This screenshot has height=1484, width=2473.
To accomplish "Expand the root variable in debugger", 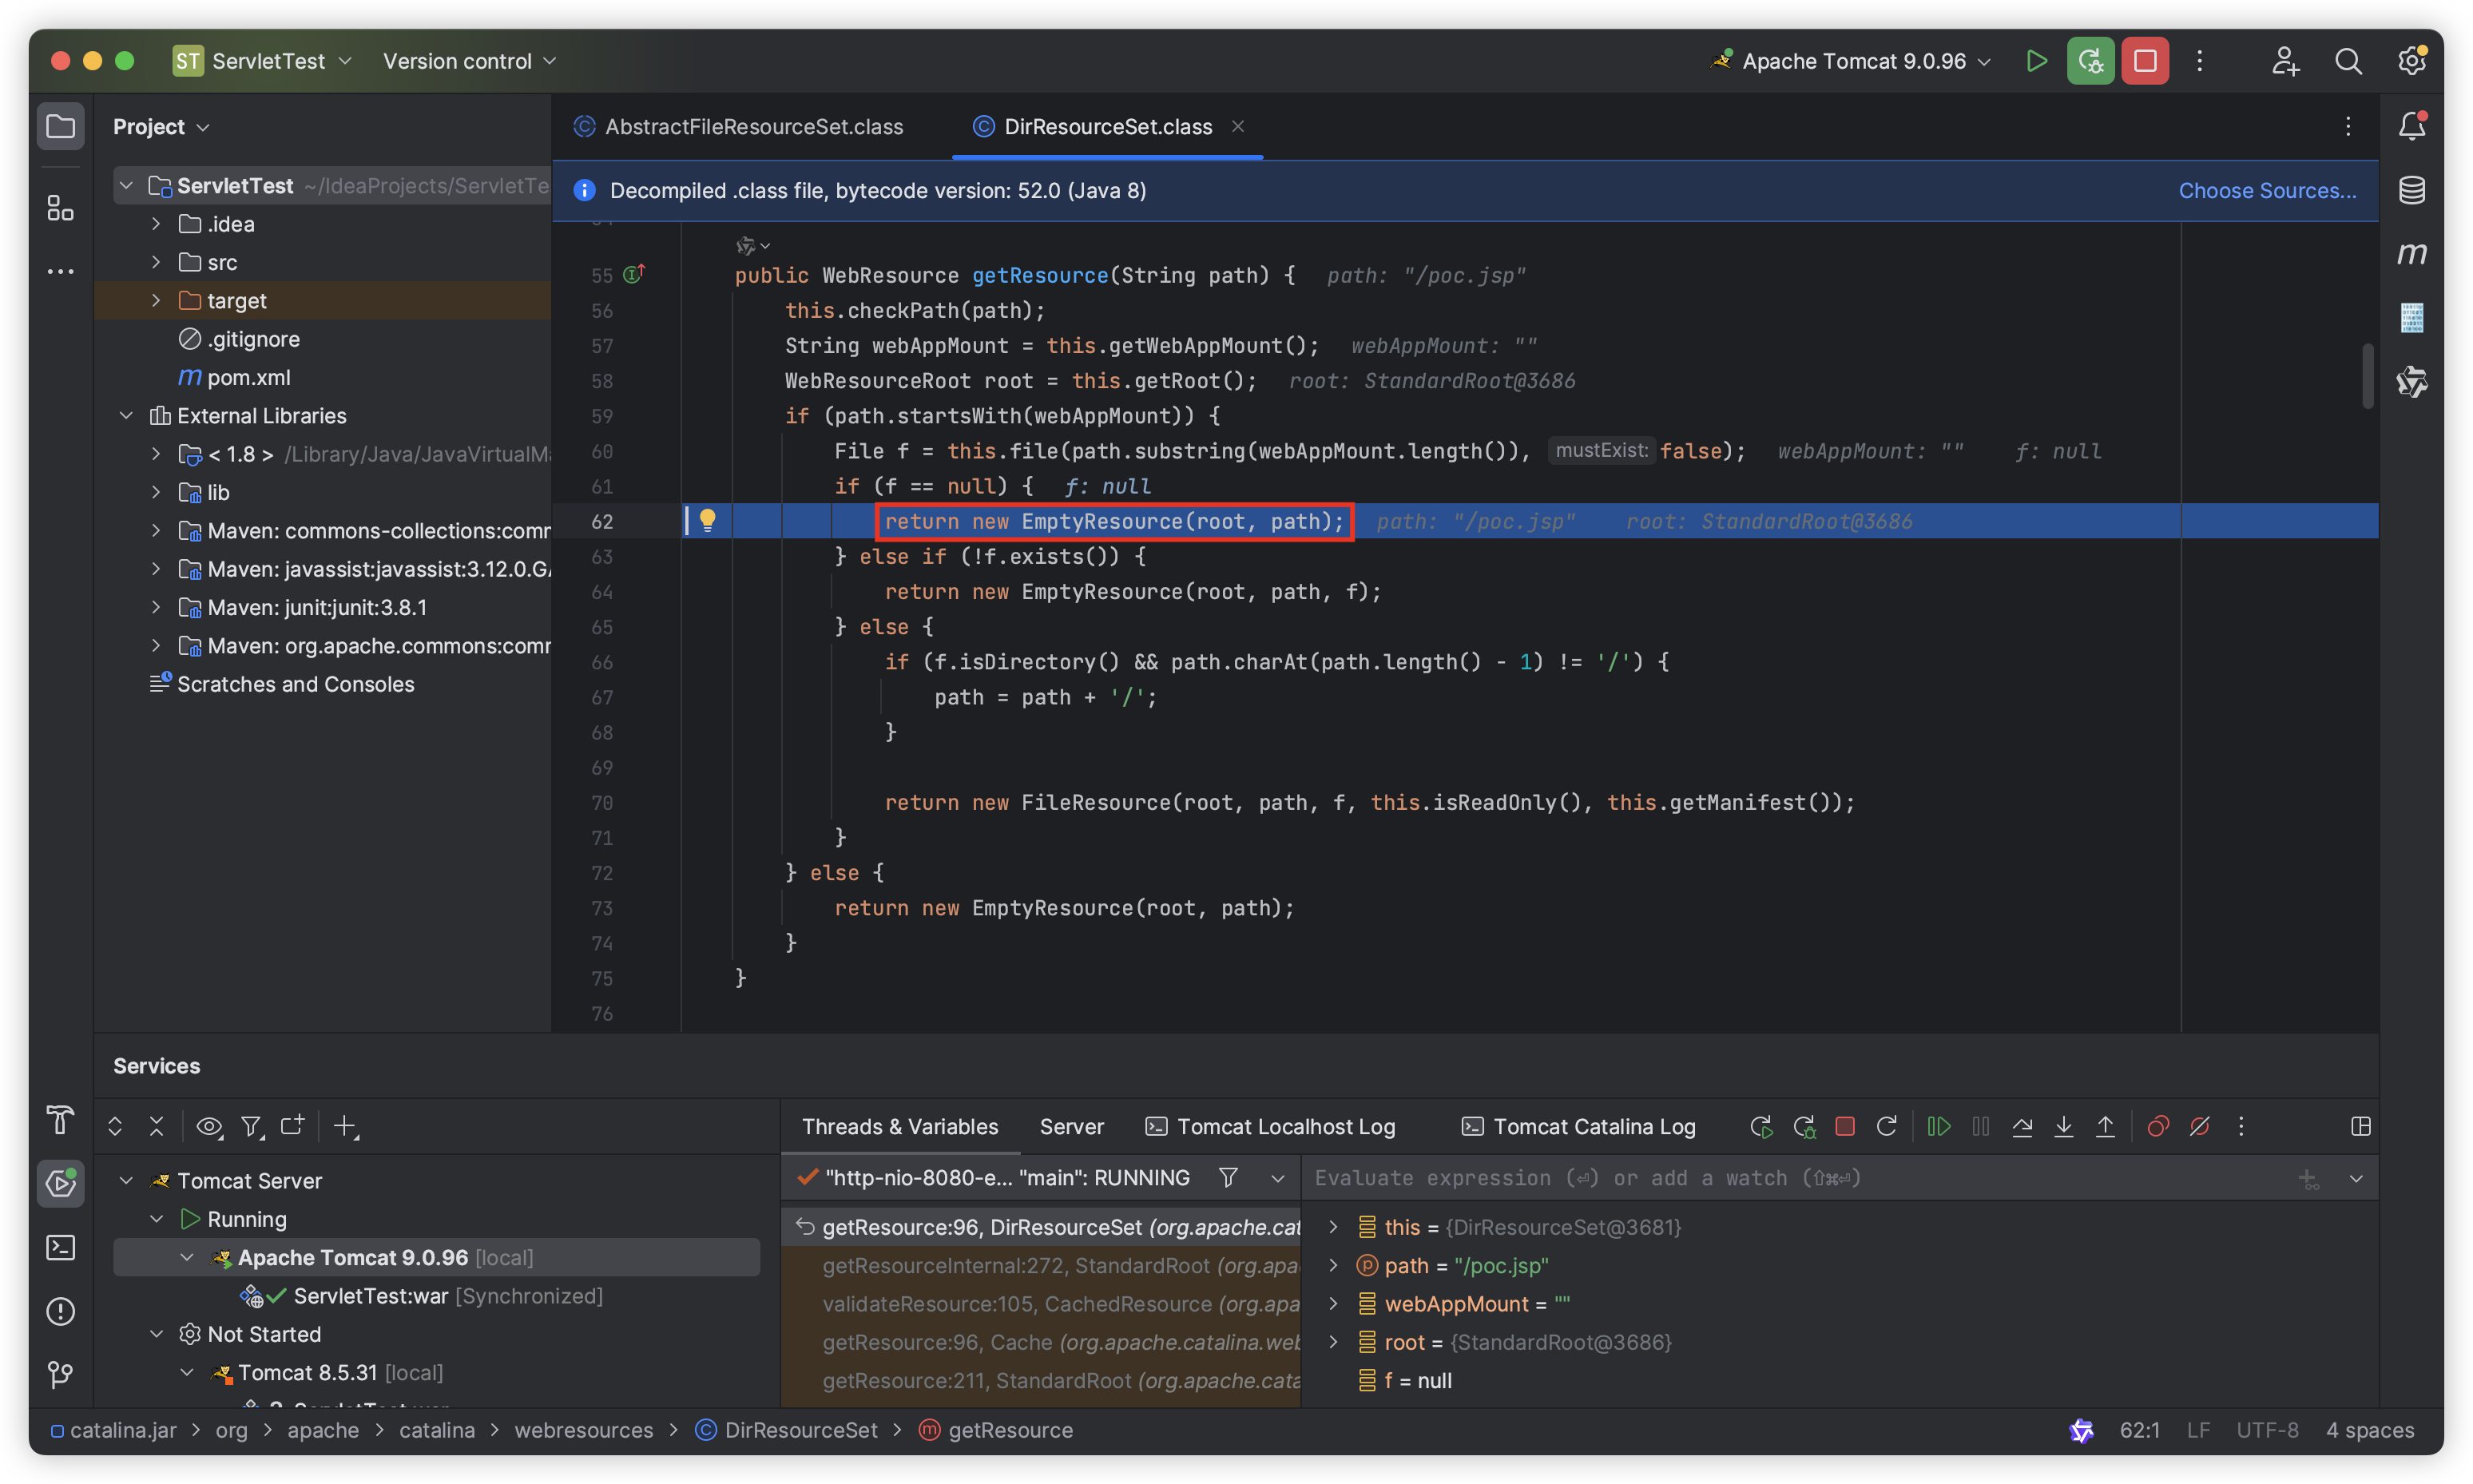I will [1333, 1342].
